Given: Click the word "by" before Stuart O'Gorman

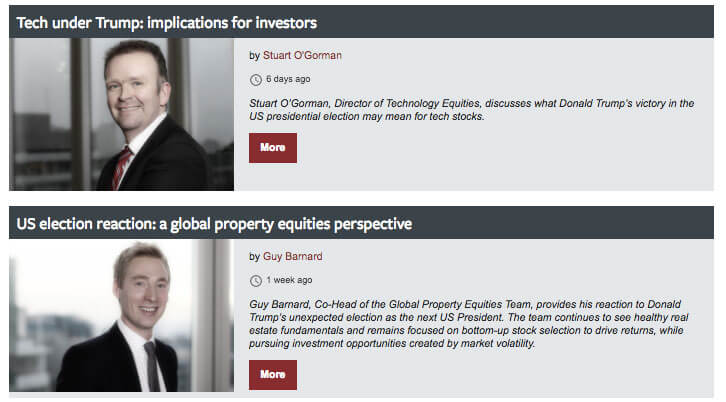Looking at the screenshot, I should click(x=254, y=56).
